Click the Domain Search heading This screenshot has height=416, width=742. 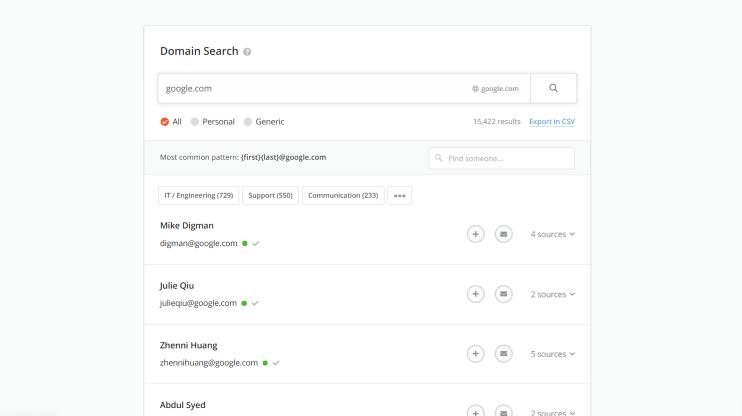(x=199, y=51)
